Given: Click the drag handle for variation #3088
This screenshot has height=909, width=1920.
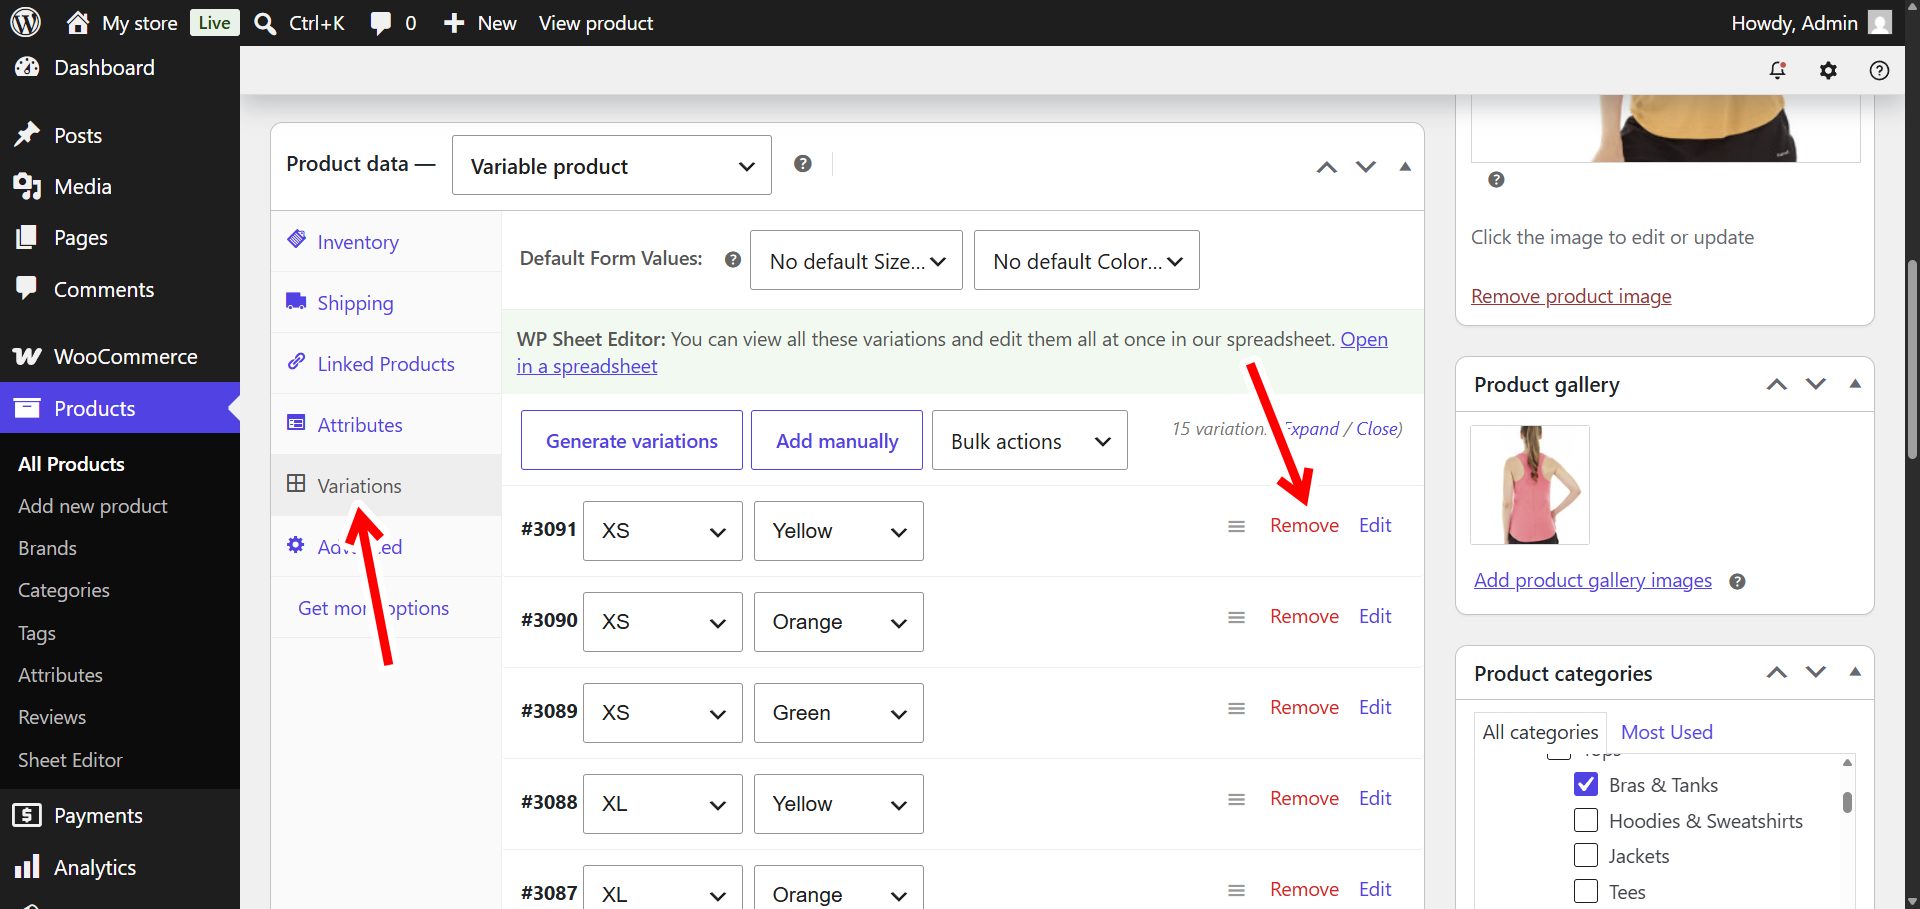Looking at the screenshot, I should pyautogui.click(x=1237, y=800).
